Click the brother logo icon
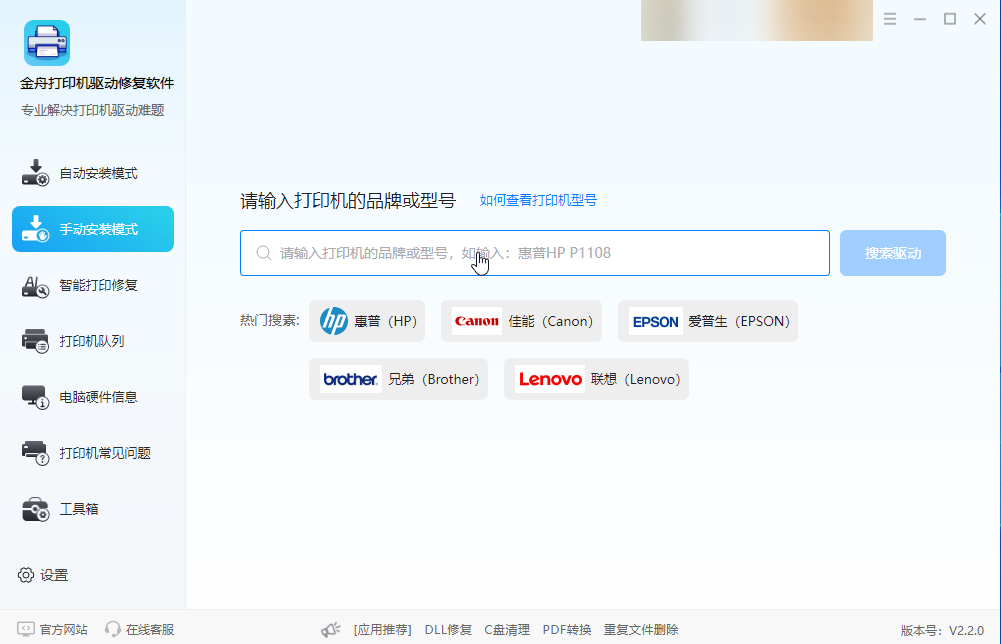Viewport: 1001px width, 644px height. click(x=350, y=379)
